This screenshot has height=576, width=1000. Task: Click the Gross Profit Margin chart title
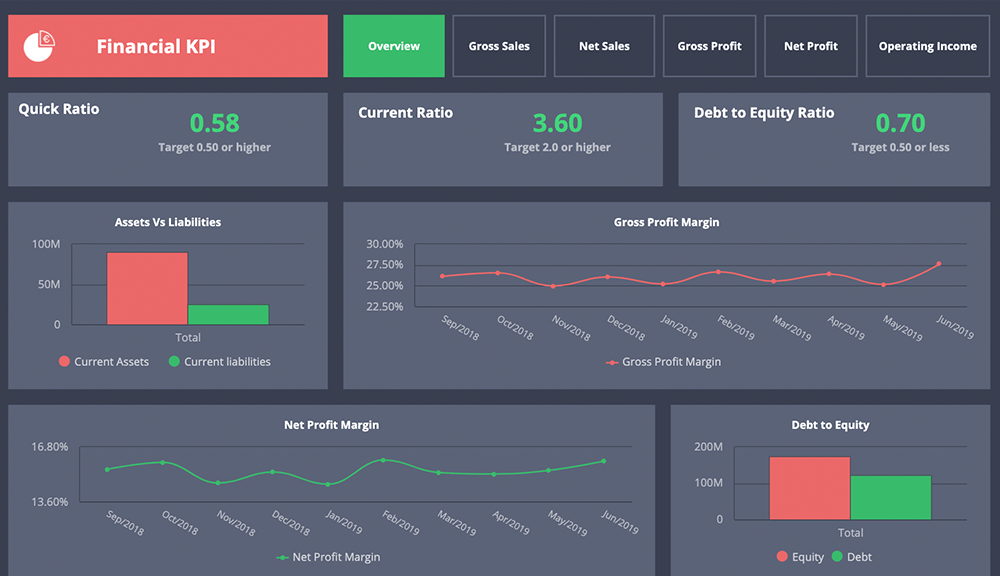pyautogui.click(x=666, y=222)
